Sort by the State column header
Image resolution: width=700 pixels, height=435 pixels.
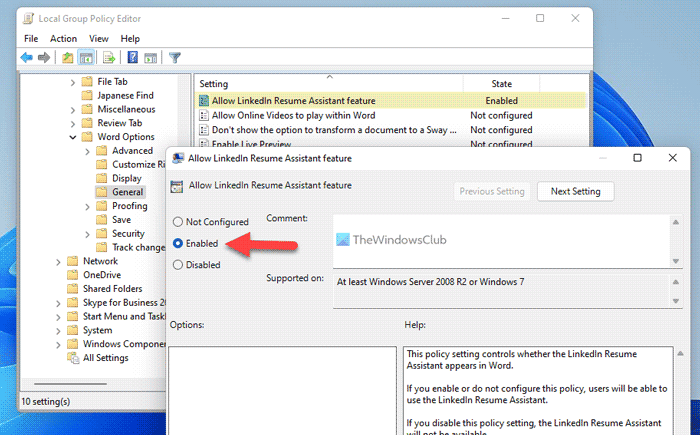[501, 84]
